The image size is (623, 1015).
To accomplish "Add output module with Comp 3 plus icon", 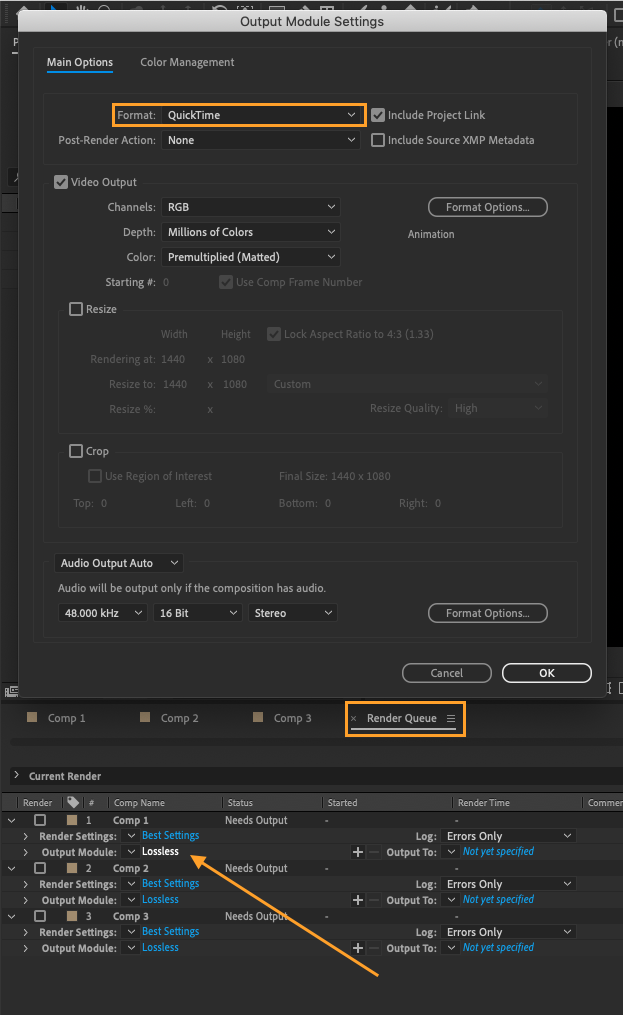I will click(357, 948).
